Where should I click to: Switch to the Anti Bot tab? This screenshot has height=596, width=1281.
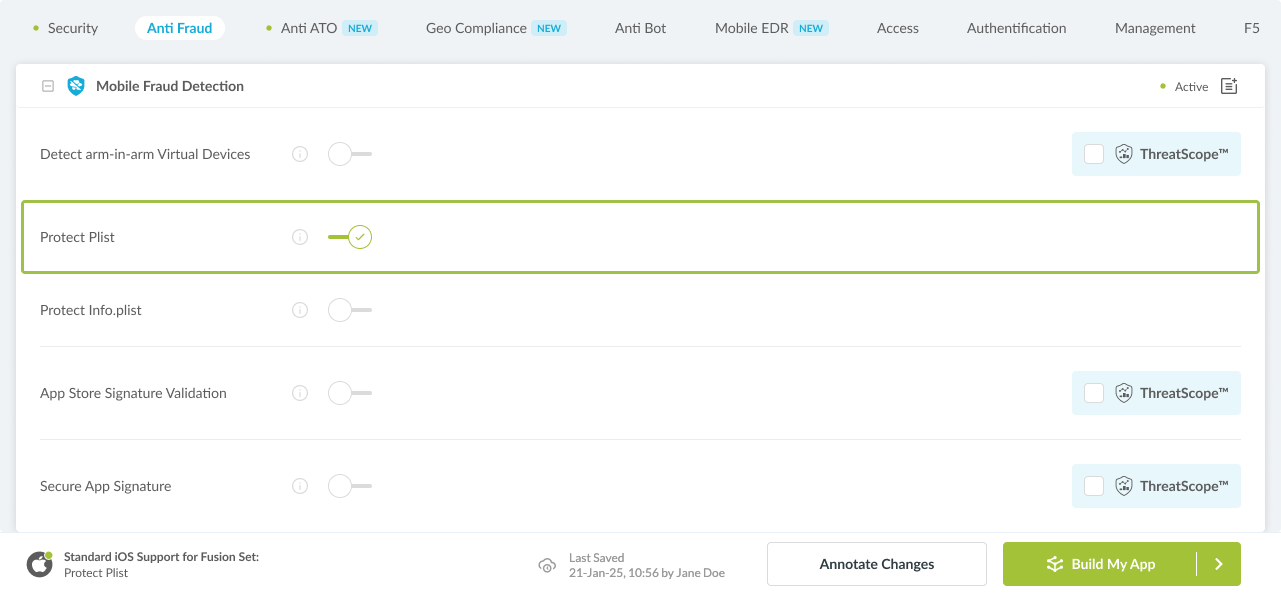(640, 28)
